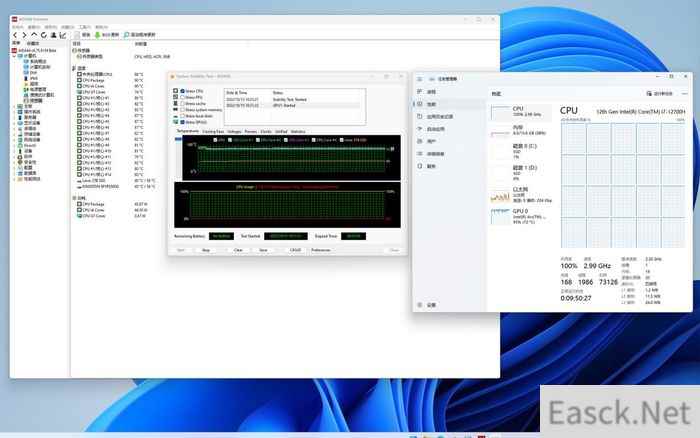This screenshot has height=438, width=700.
Task: Toggle last legend checkbox on temperature graph
Action: [342, 140]
